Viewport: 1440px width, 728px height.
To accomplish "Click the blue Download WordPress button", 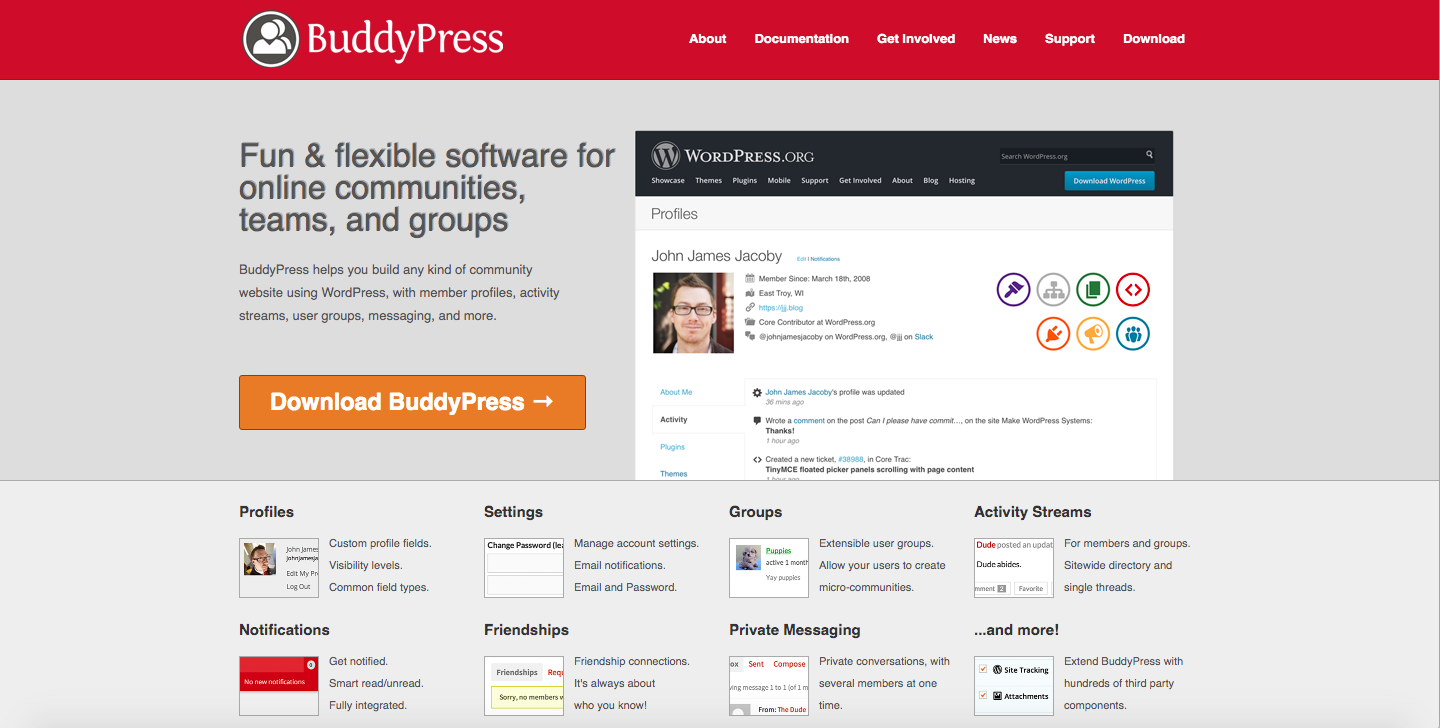I will pyautogui.click(x=1109, y=181).
